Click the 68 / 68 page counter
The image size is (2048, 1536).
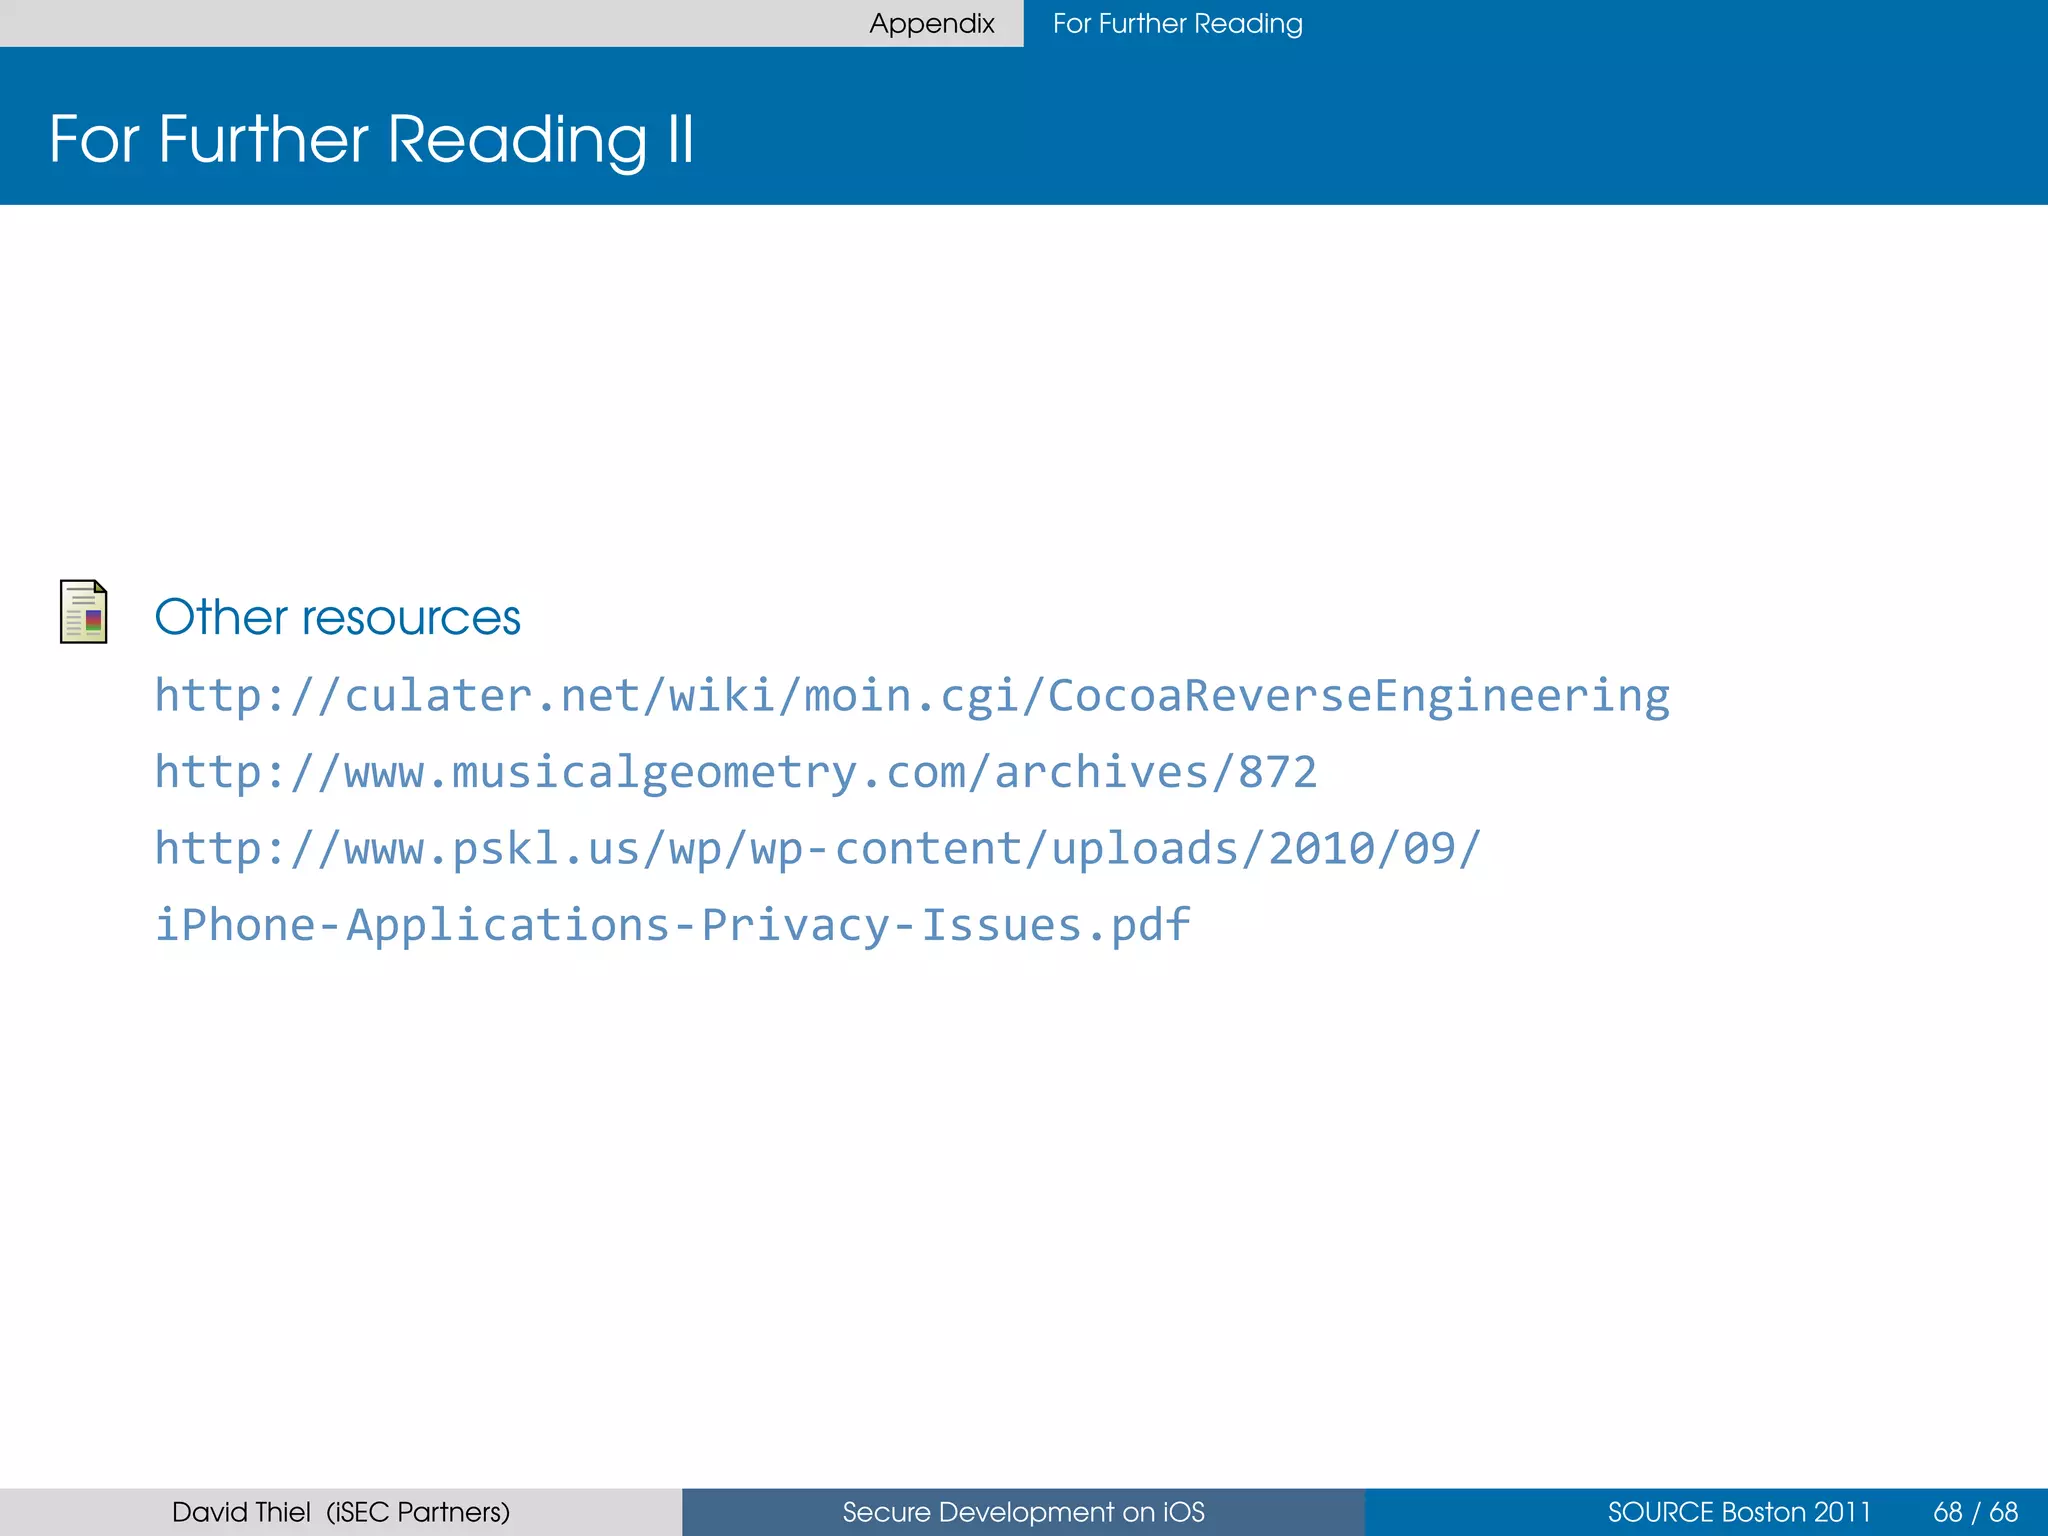point(1975,1512)
